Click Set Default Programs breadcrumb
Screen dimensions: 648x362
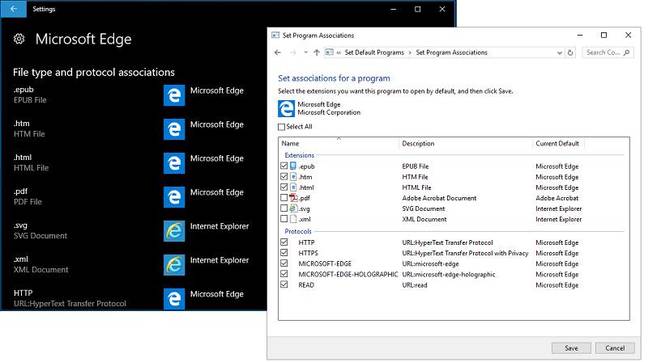click(374, 52)
